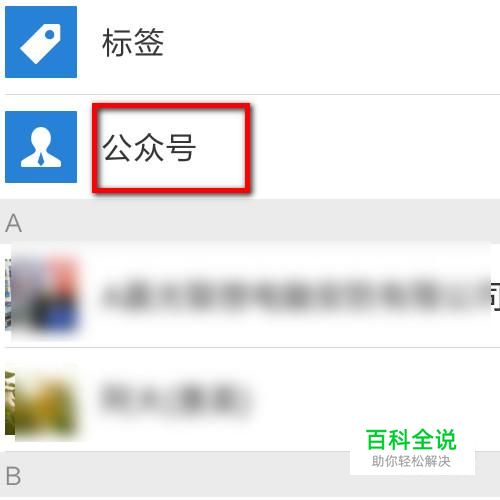Select the 标签 label text
The width and height of the screenshot is (500, 500).
point(133,42)
